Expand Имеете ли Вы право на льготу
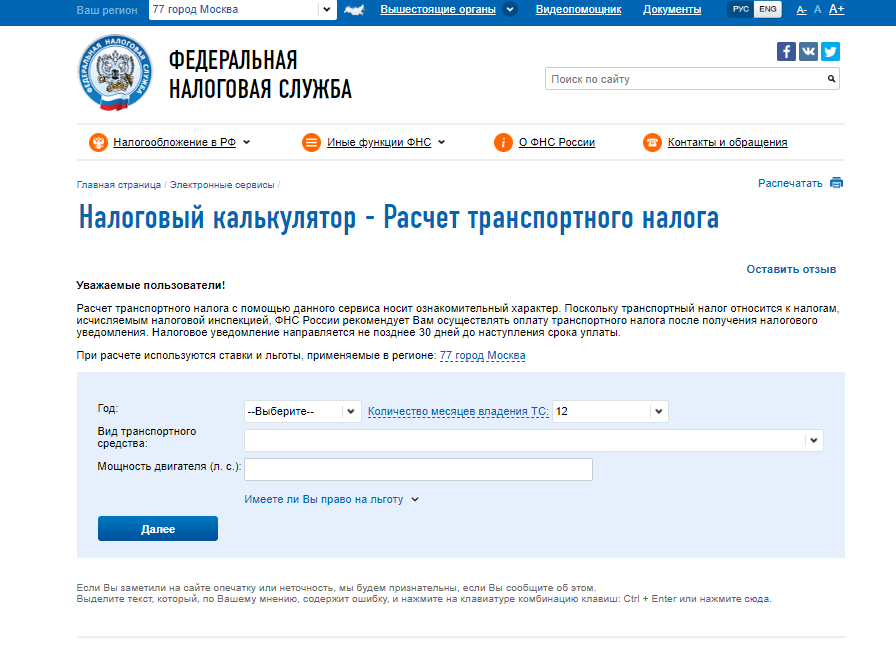Viewport: 896px width, 646px height. [x=331, y=499]
